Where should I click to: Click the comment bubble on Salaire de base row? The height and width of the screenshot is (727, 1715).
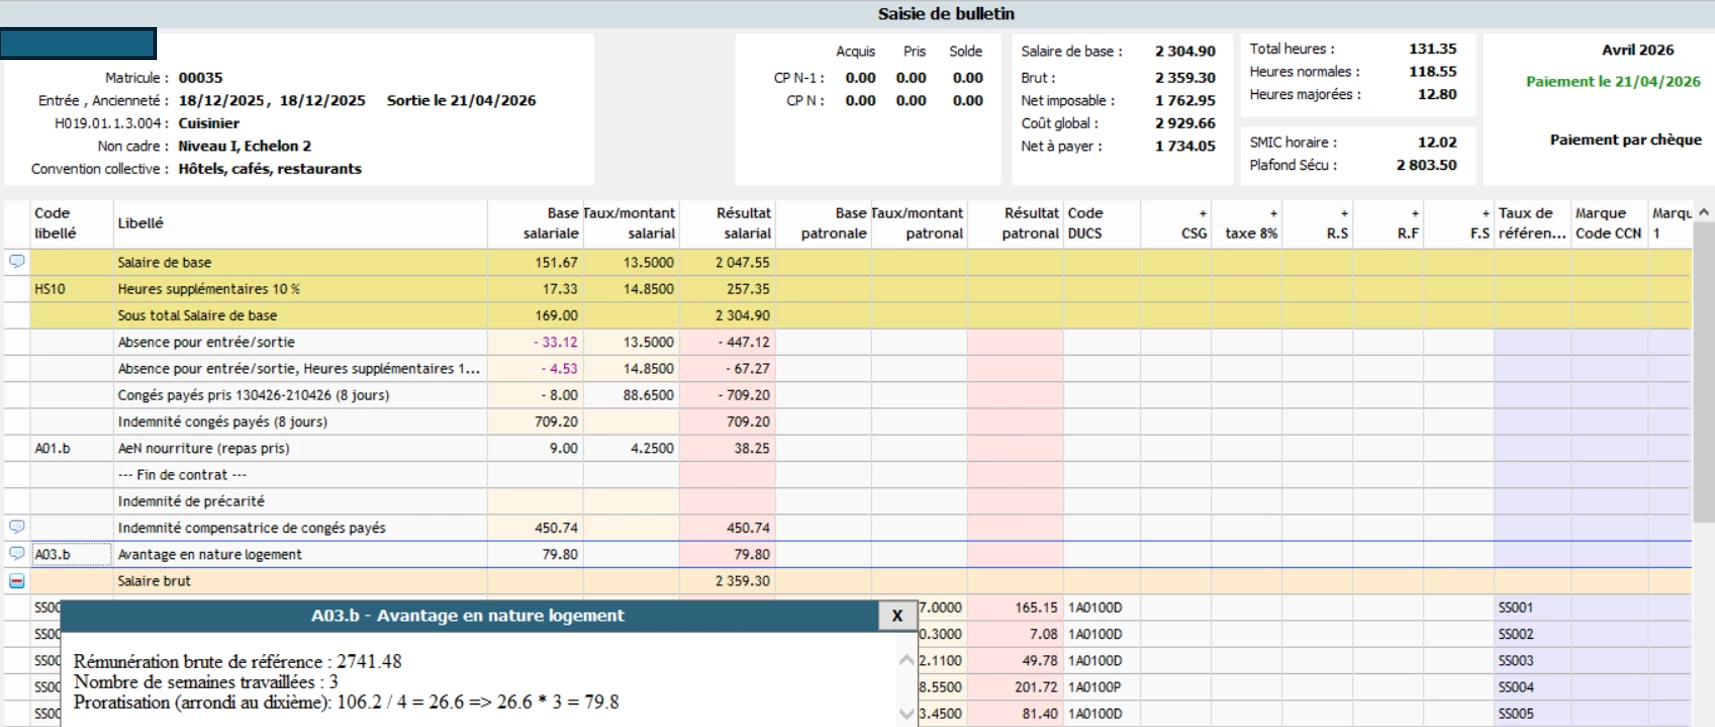click(17, 262)
